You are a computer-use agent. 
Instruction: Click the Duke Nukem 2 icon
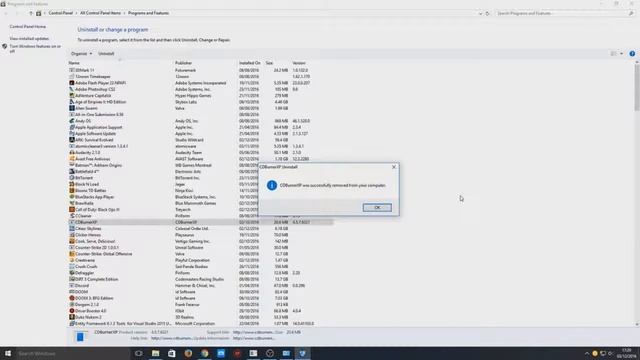(72, 317)
